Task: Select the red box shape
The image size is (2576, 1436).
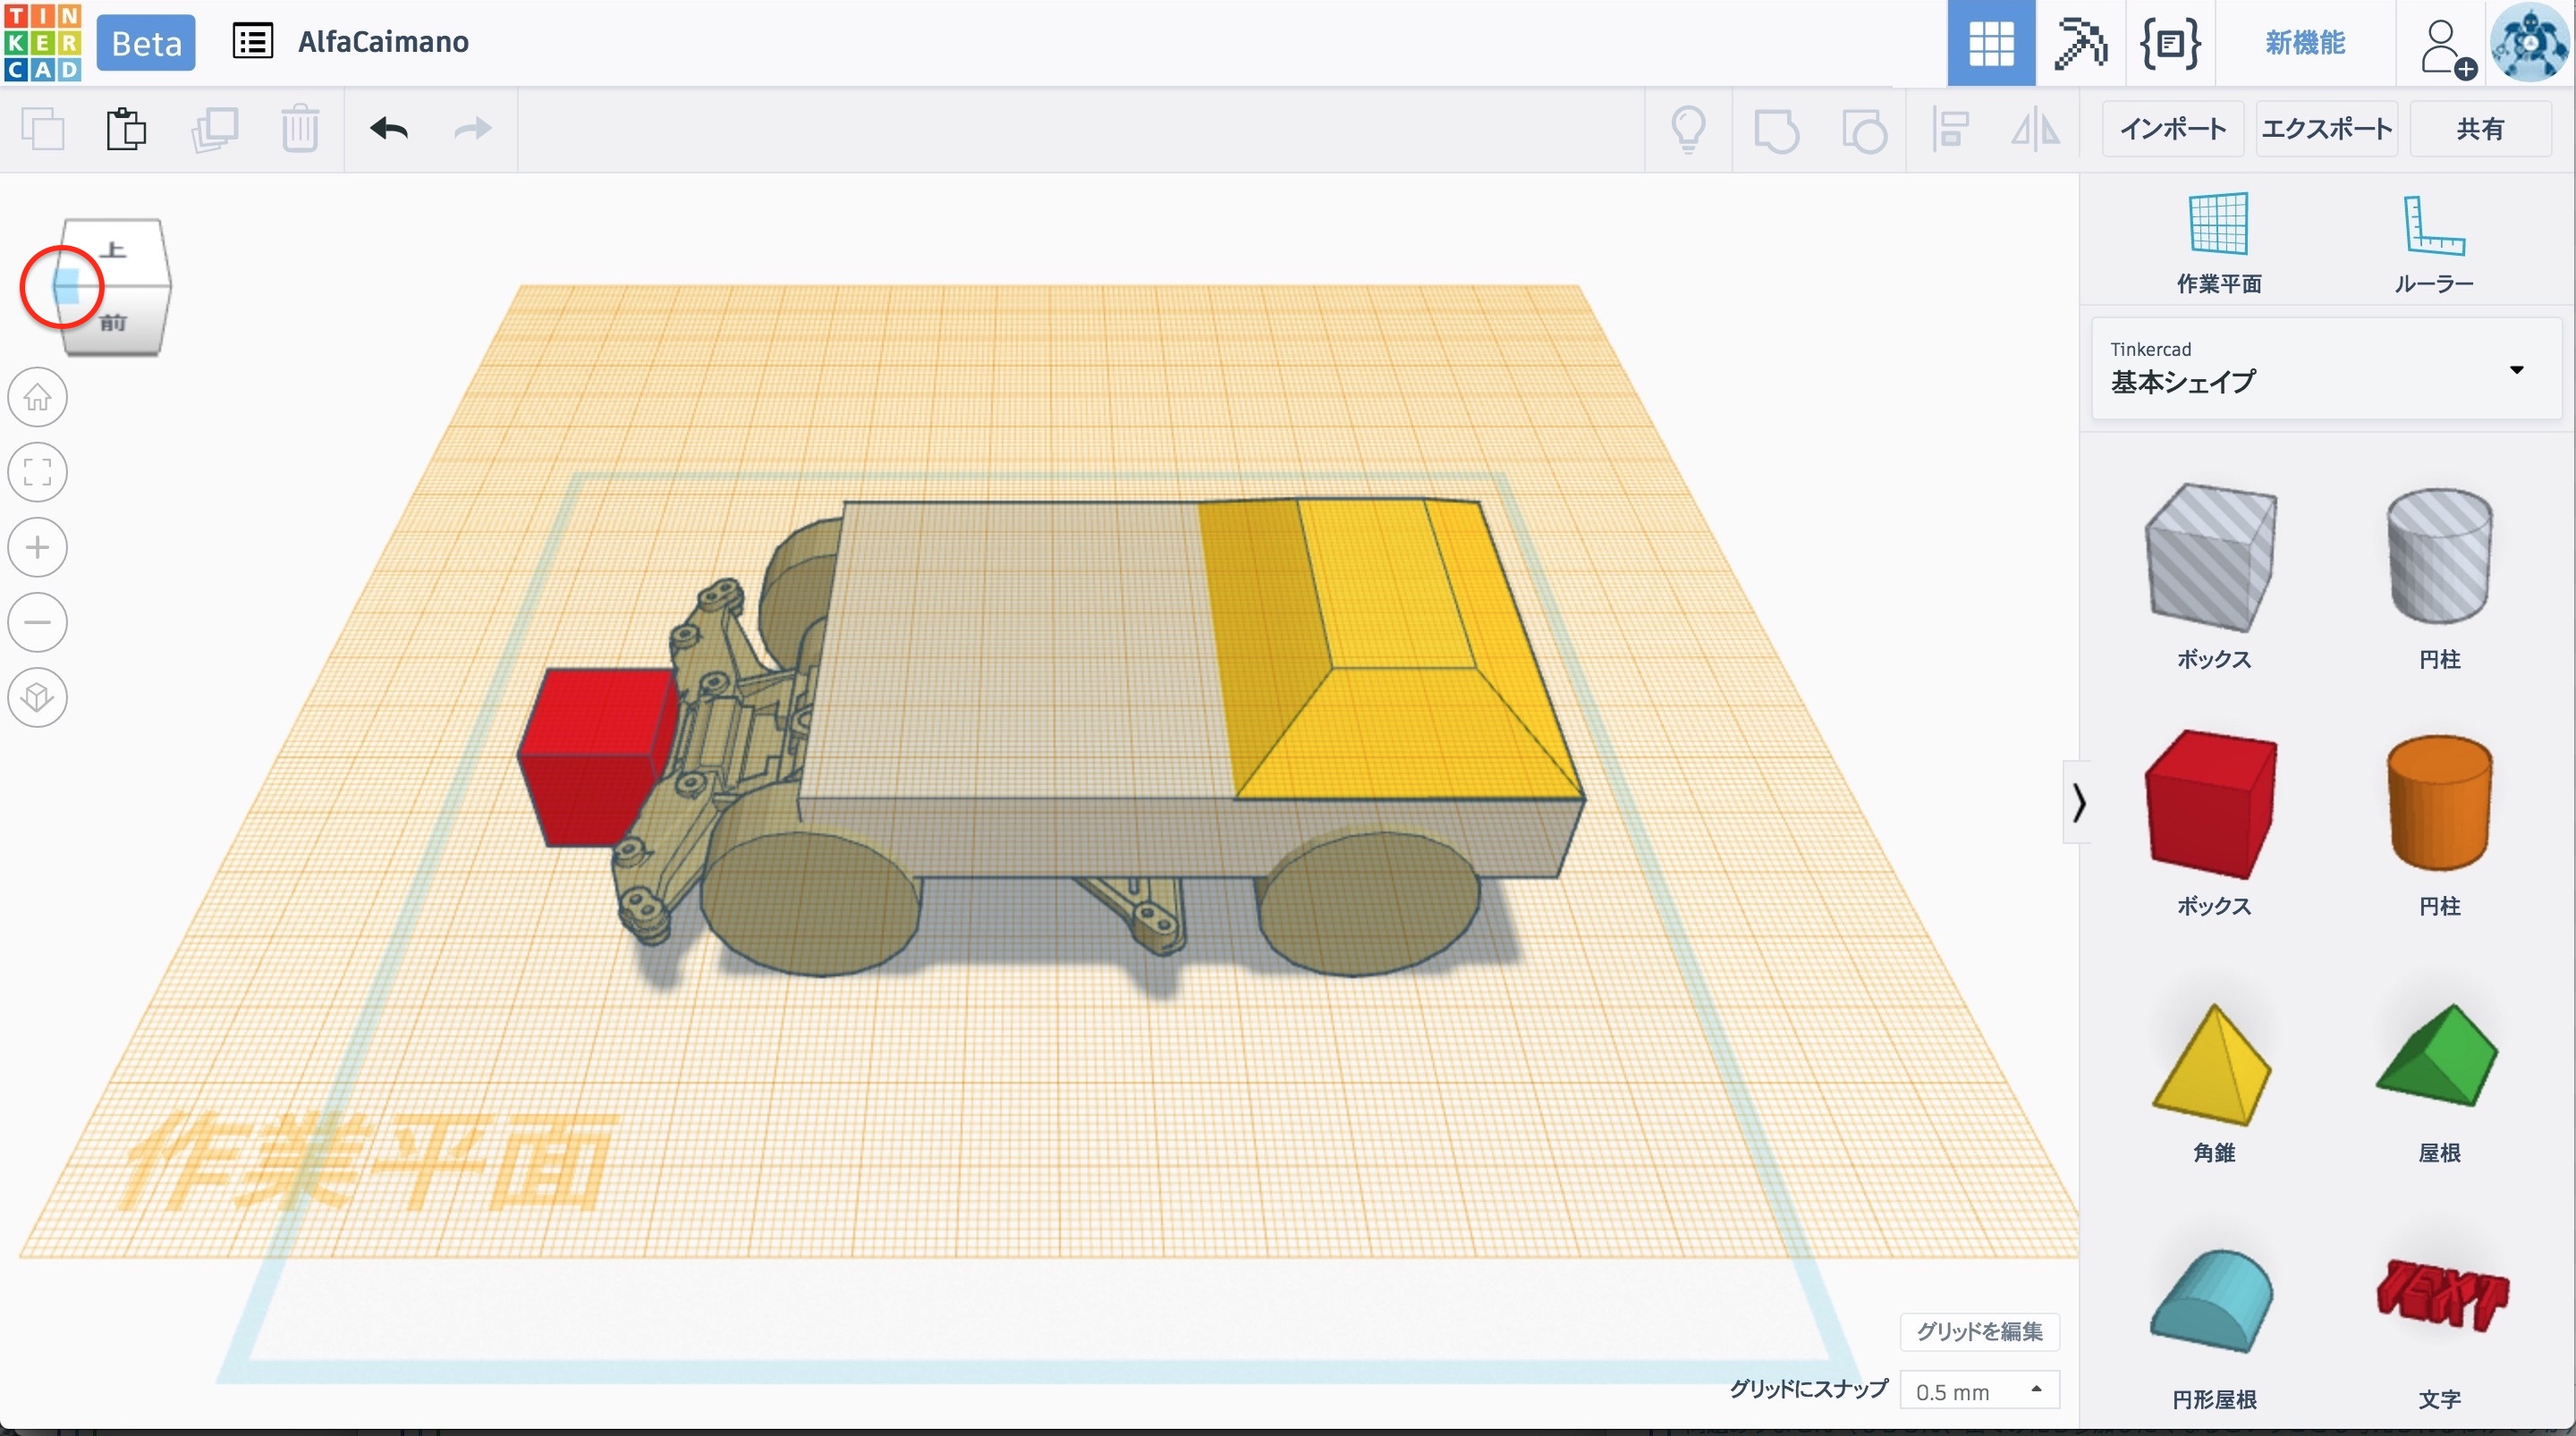Action: pyautogui.click(x=2212, y=805)
